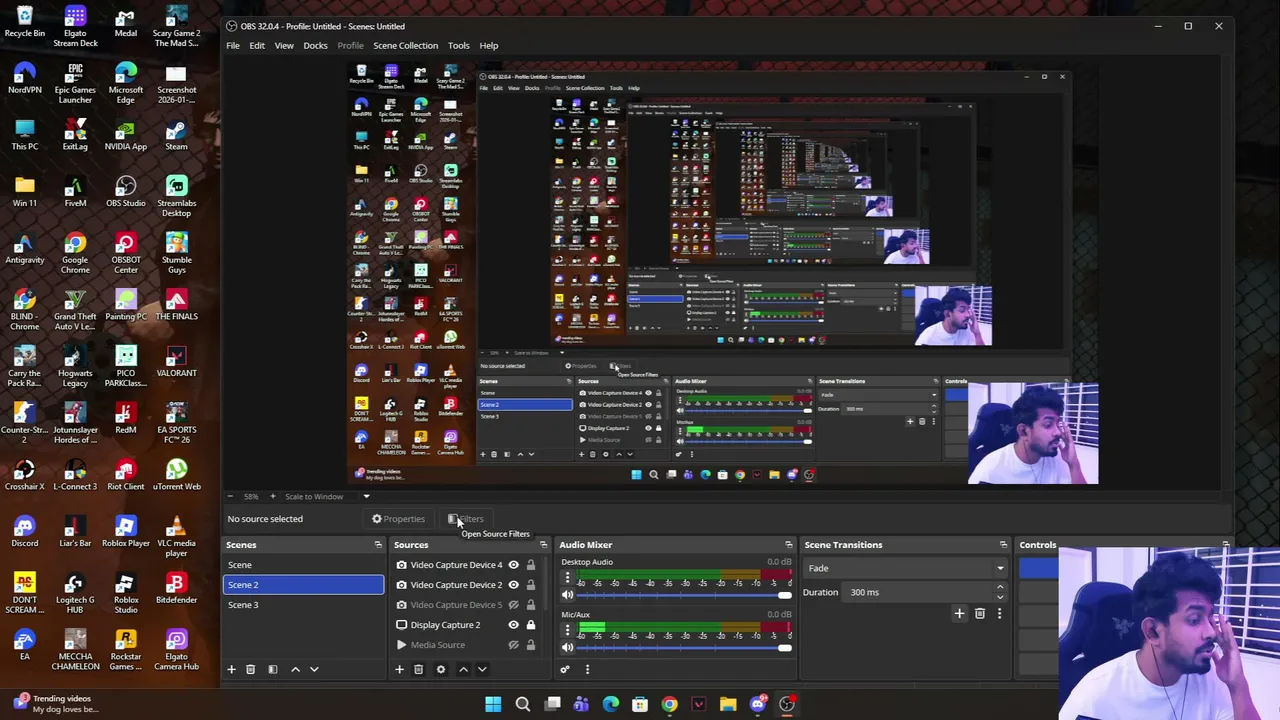Show Video Capture Device 5 source
This screenshot has height=720, width=1280.
[514, 605]
